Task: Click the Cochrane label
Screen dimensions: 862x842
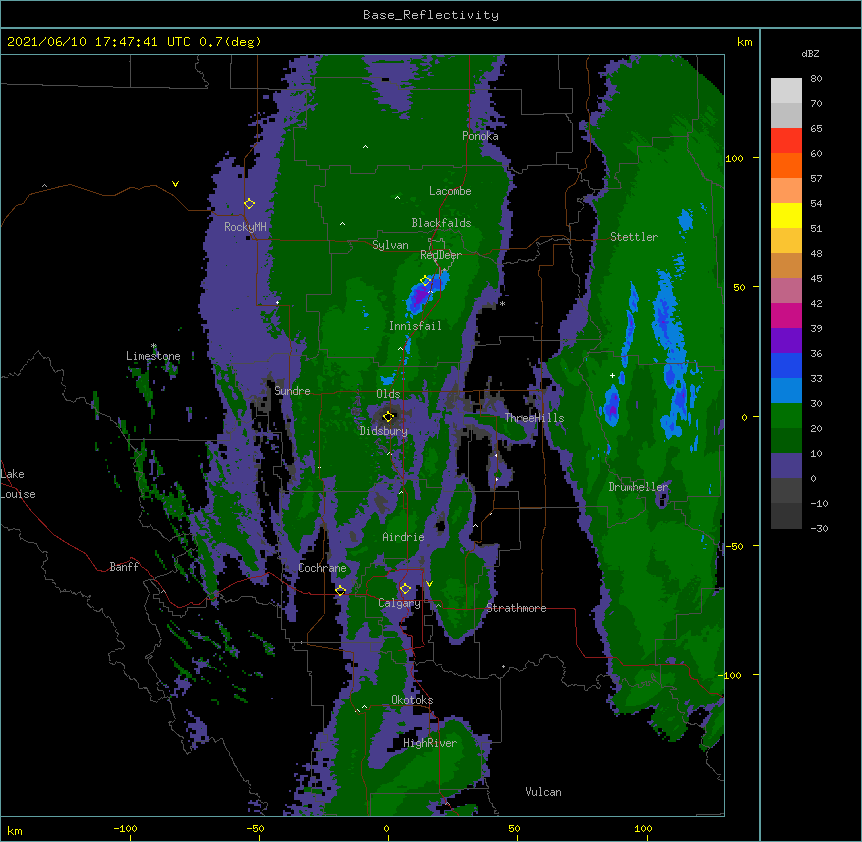Action: [322, 568]
